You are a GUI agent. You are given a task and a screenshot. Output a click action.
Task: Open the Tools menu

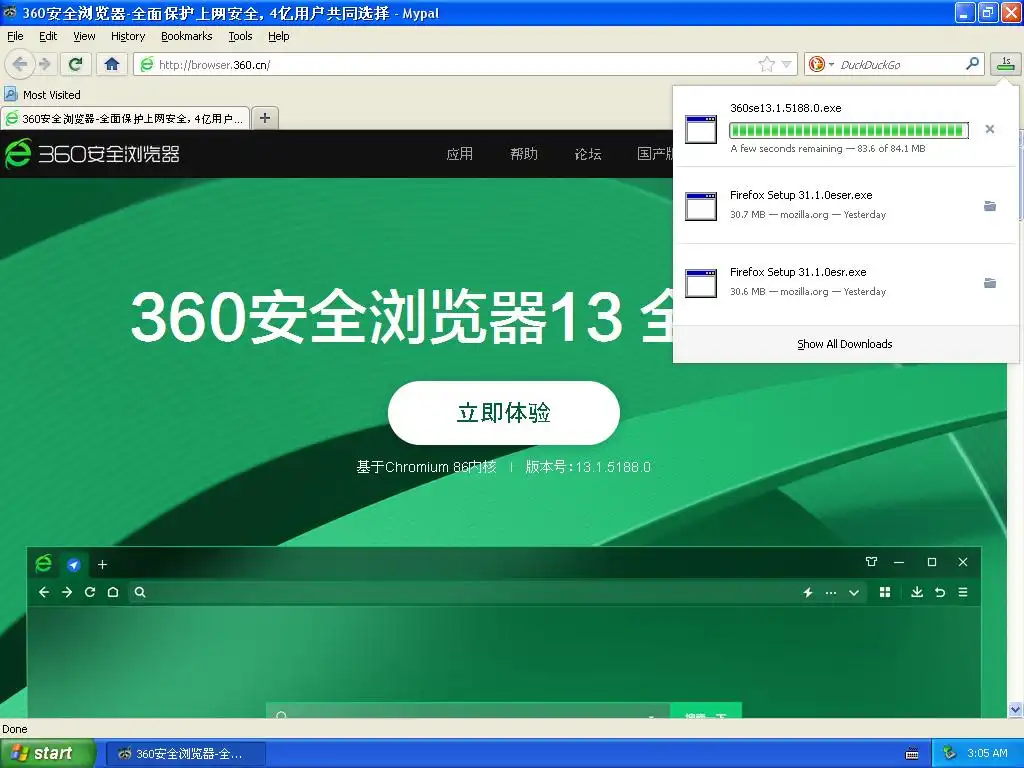pyautogui.click(x=240, y=36)
